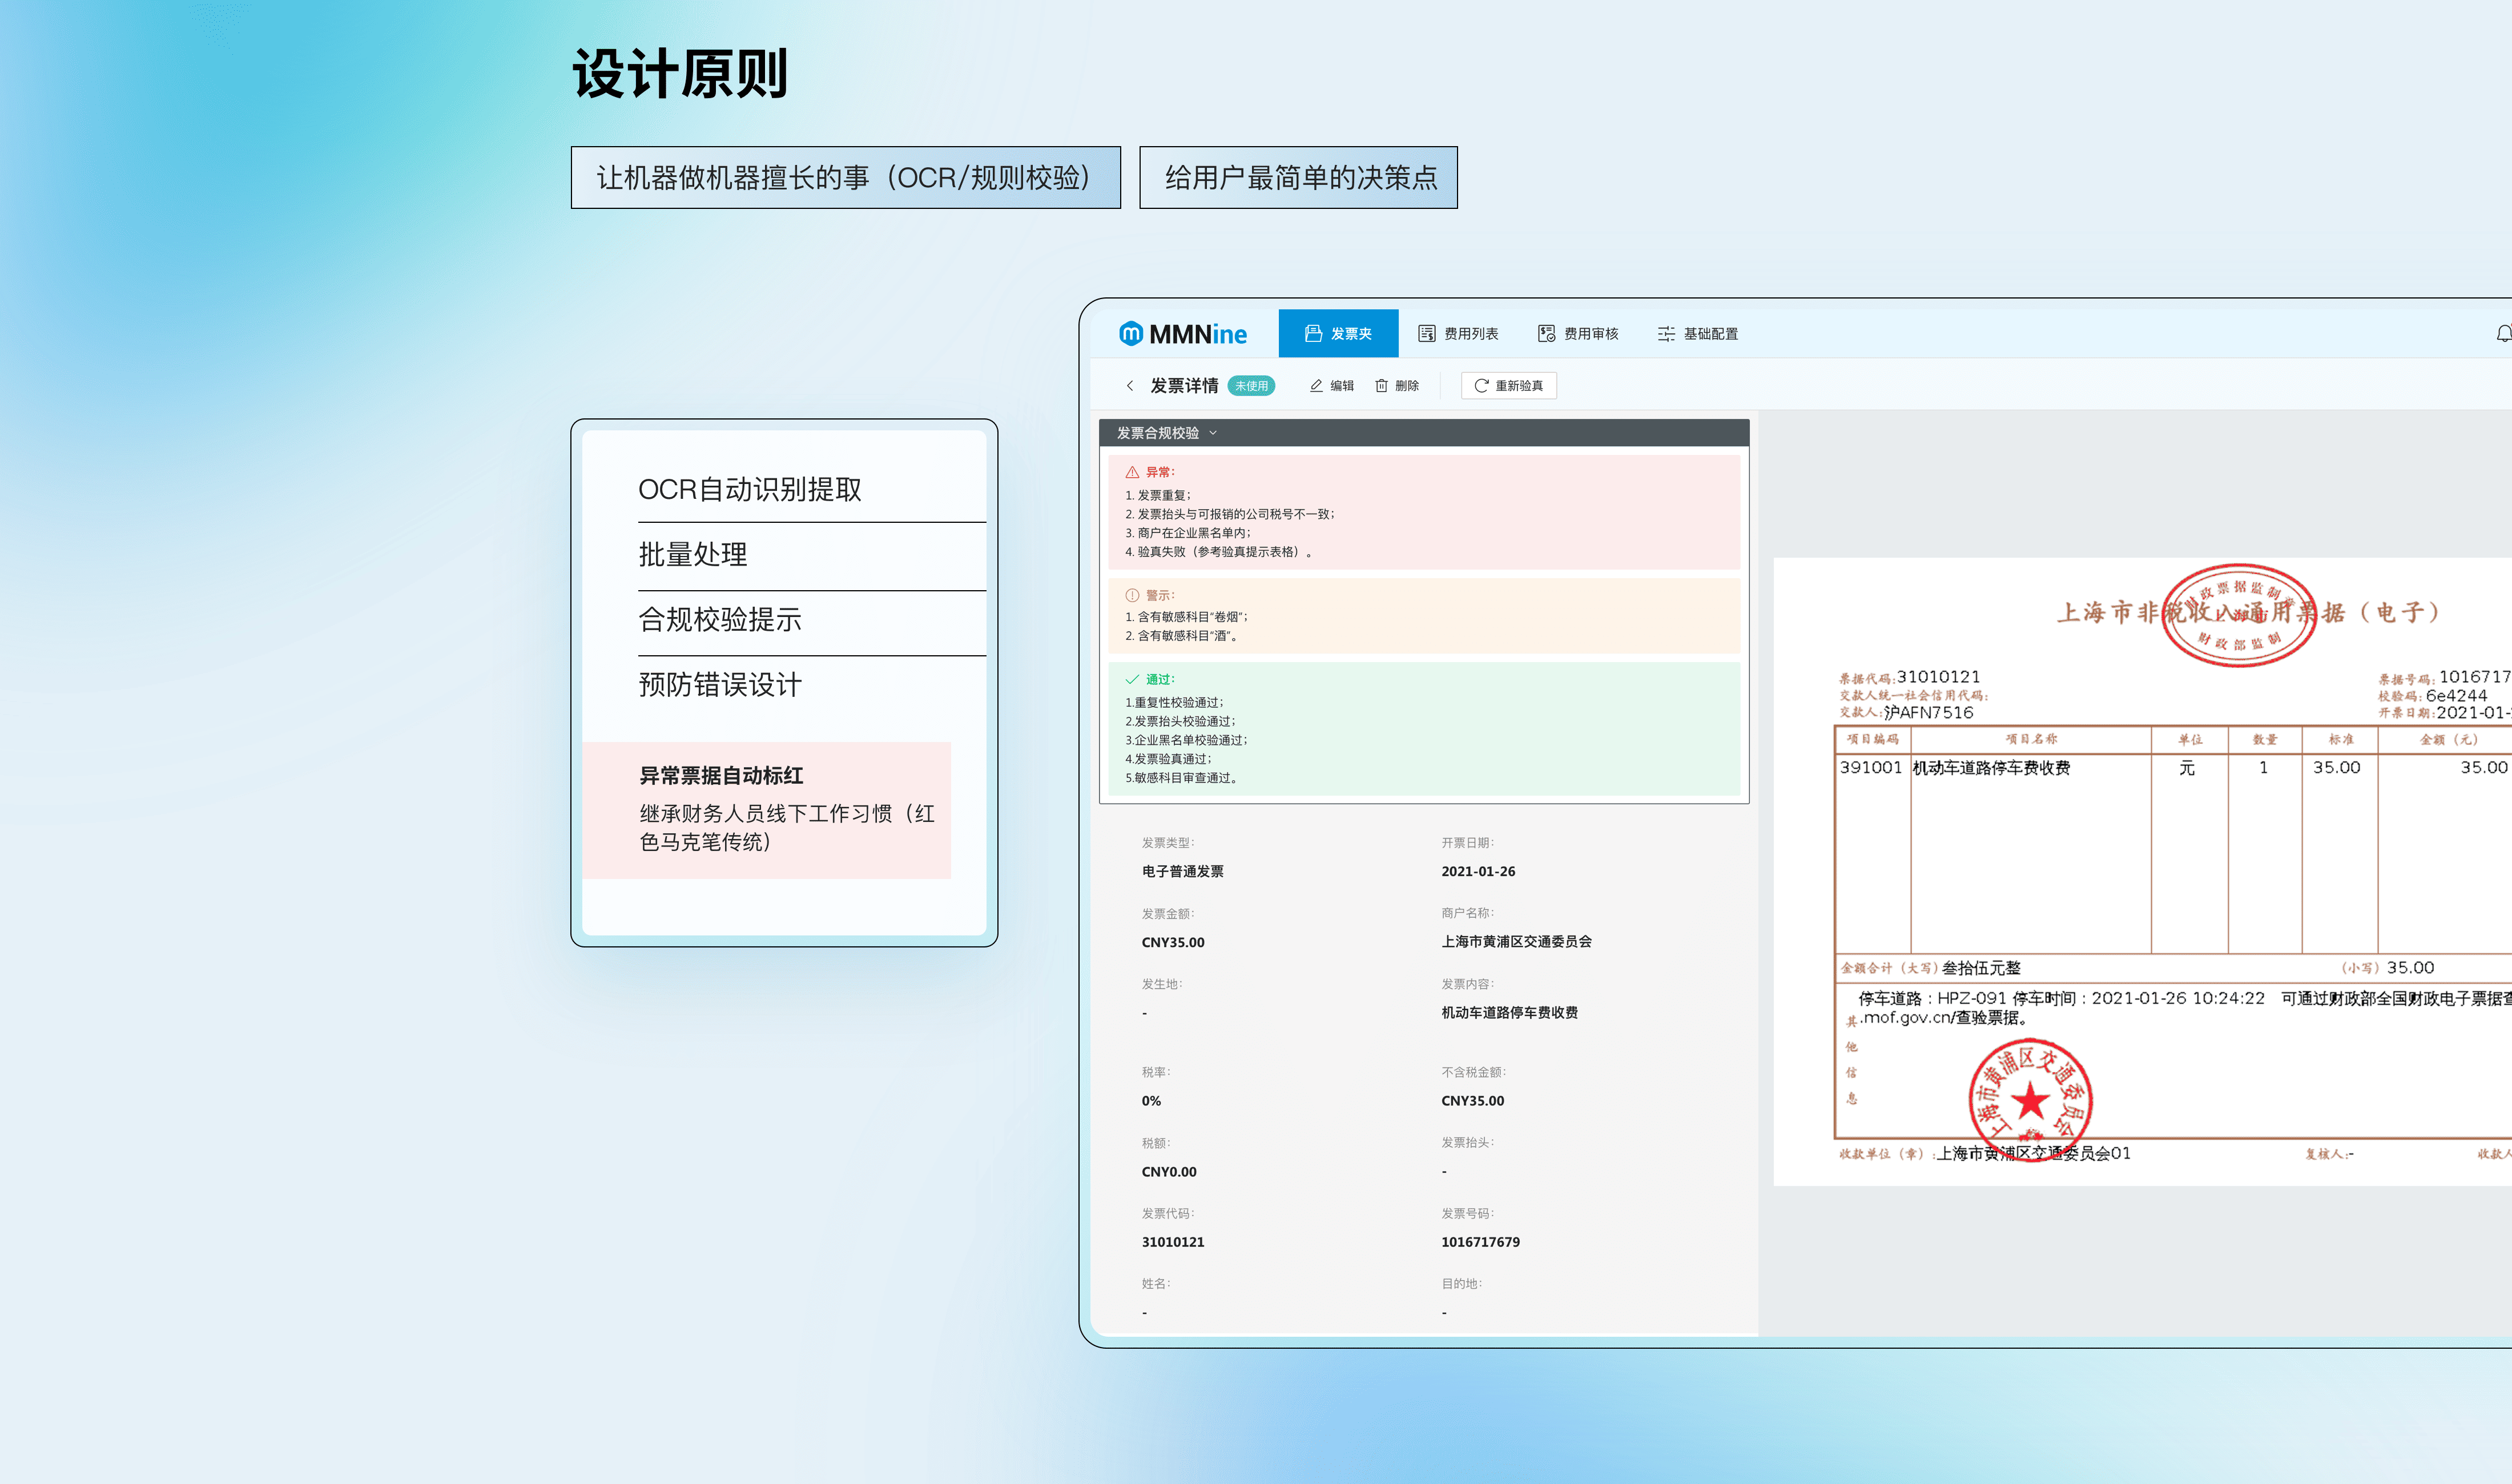Switch to the 发票夹 tab
Viewport: 2512px width, 1484px height.
1338,334
